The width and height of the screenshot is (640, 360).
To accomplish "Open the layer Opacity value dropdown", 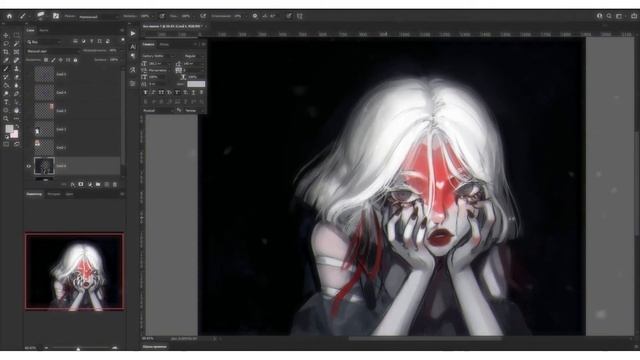I will tap(113, 51).
